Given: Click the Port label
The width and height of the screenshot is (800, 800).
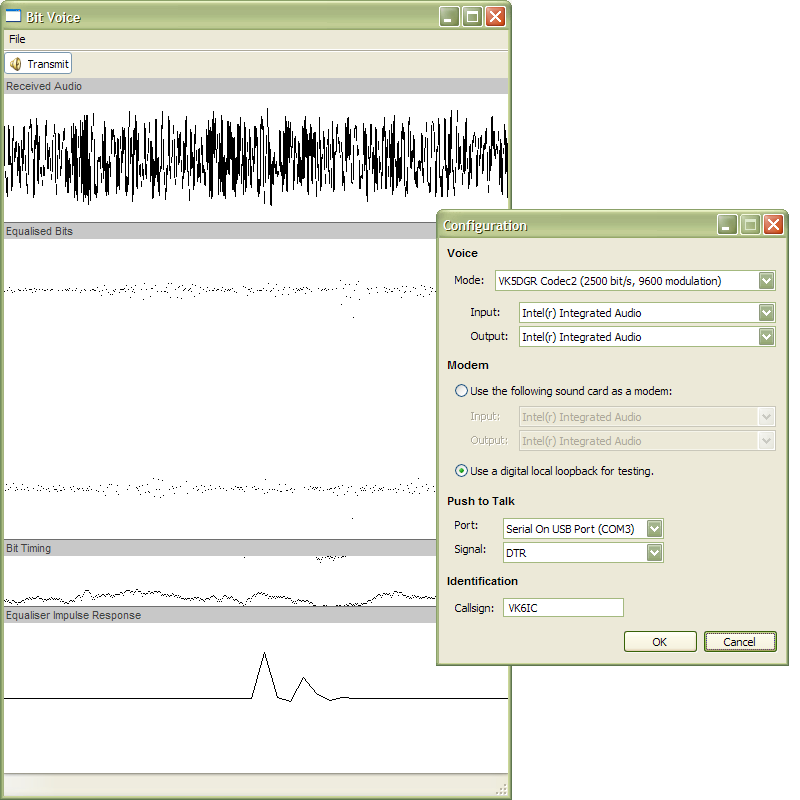Looking at the screenshot, I should pos(466,525).
